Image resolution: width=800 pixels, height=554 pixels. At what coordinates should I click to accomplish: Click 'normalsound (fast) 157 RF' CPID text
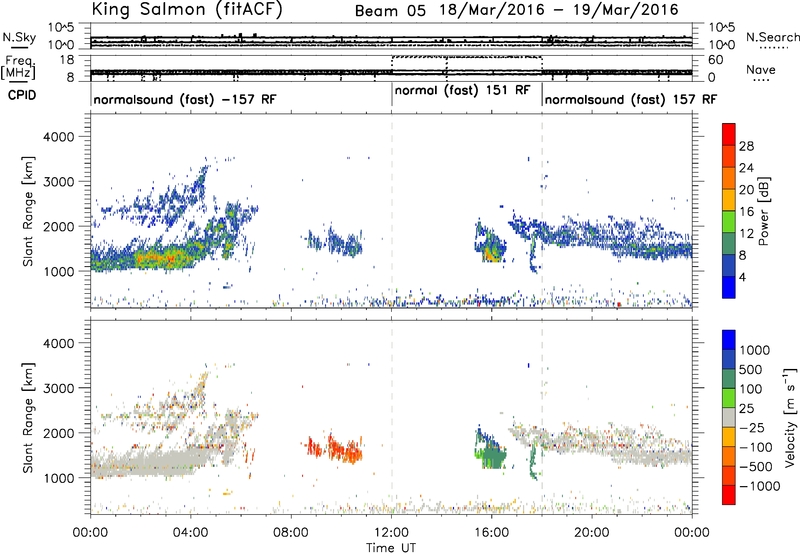tap(631, 99)
